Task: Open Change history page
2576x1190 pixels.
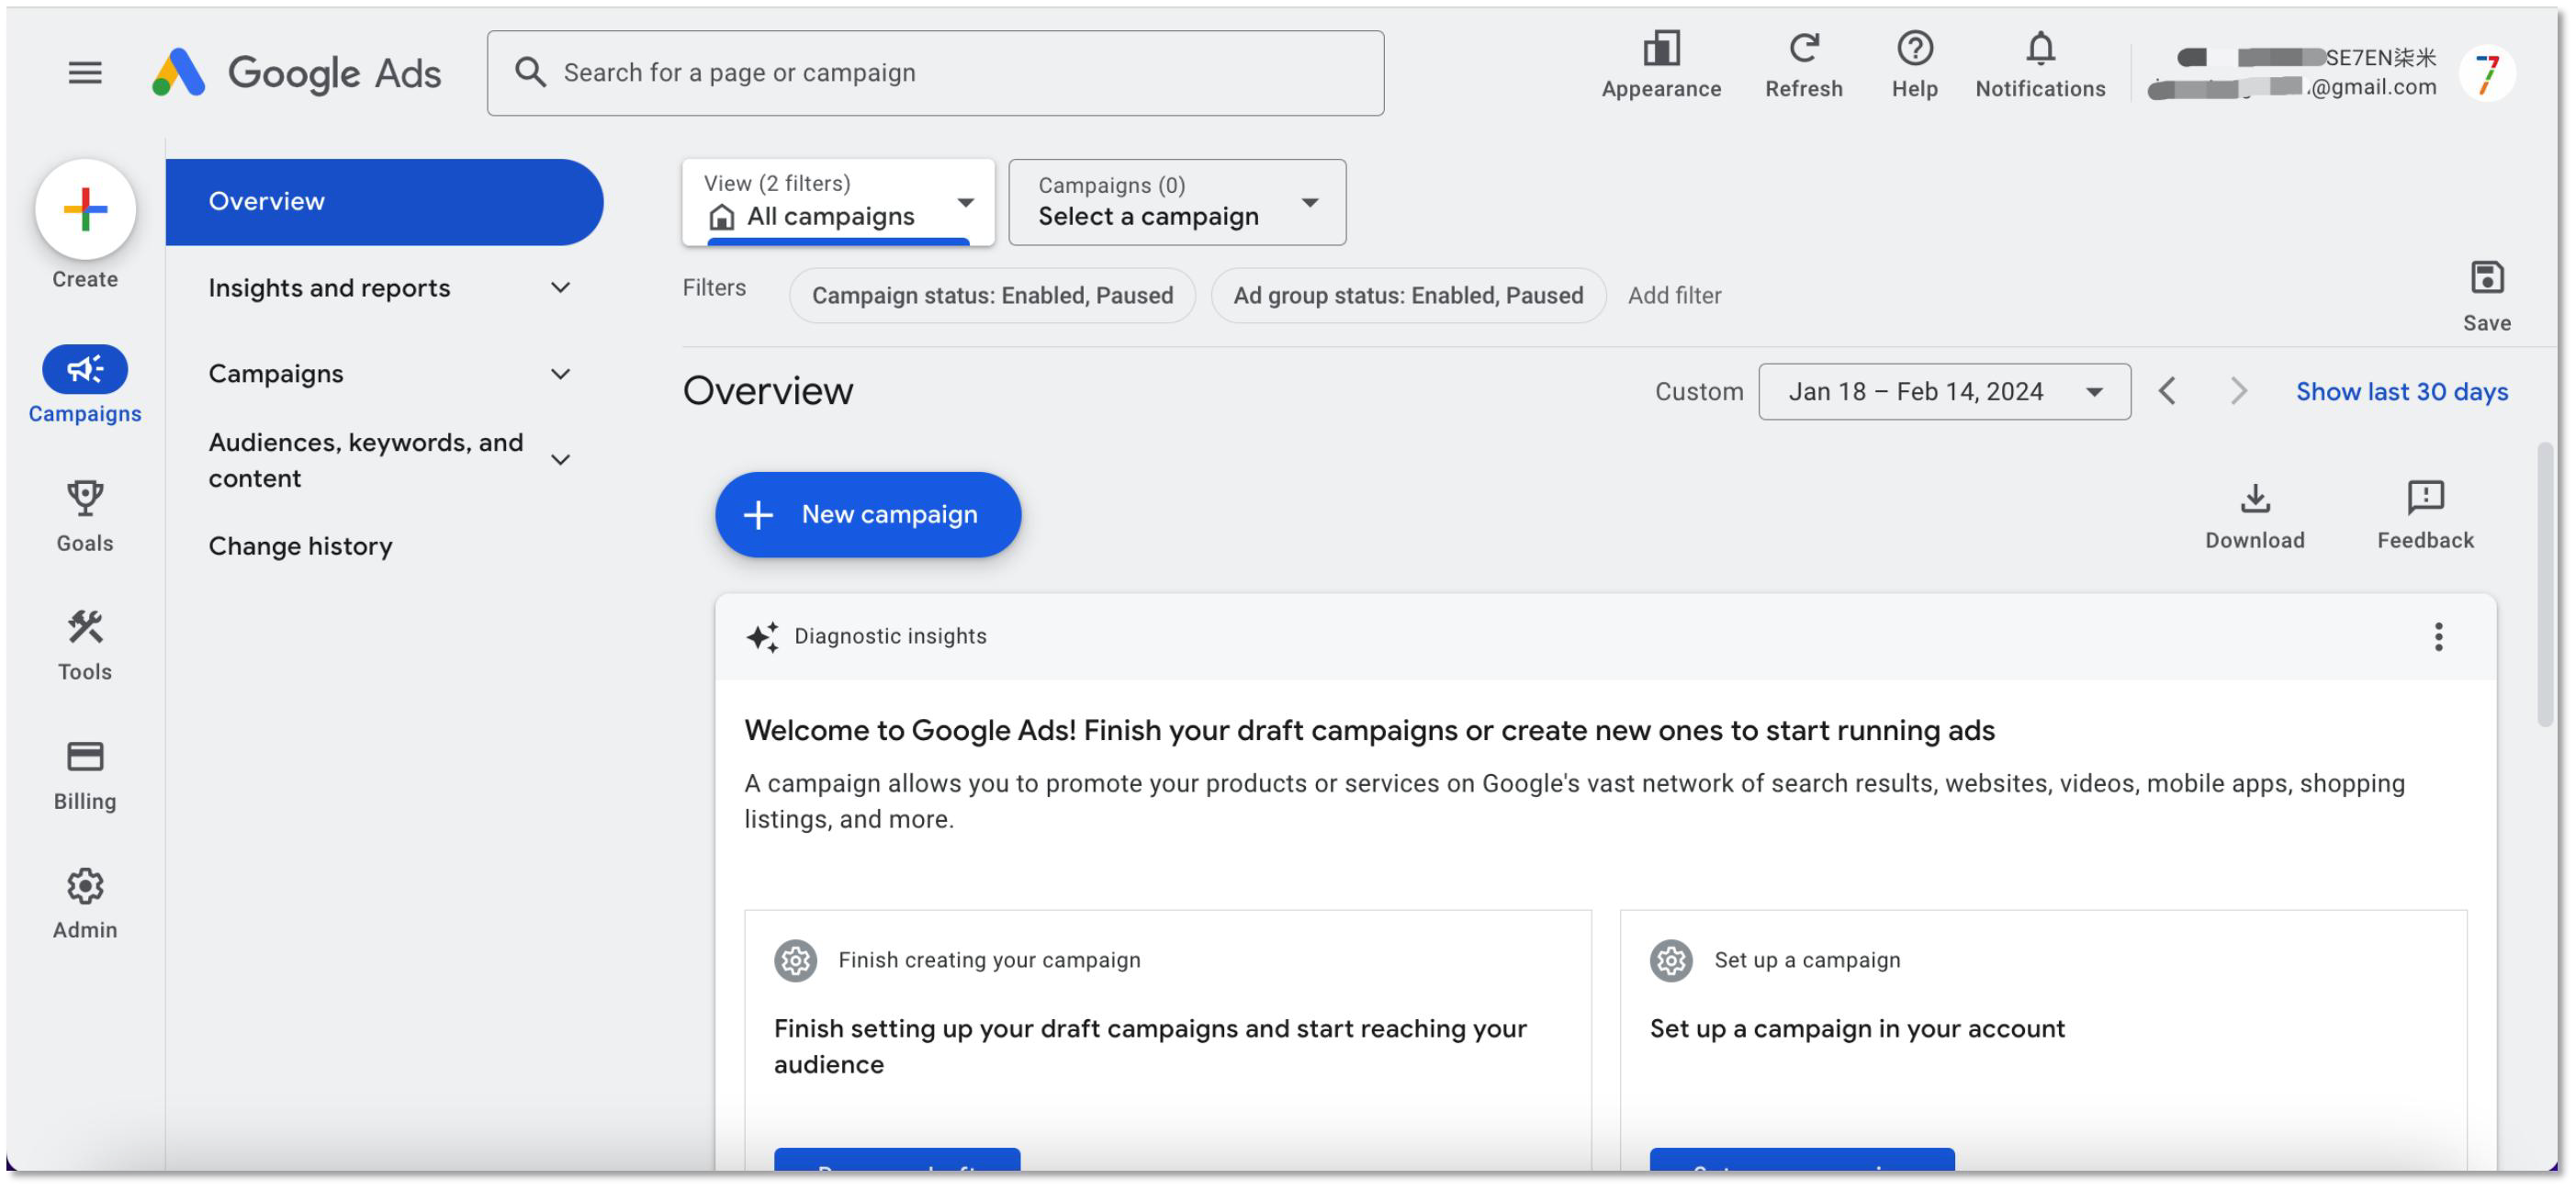Action: pyautogui.click(x=300, y=546)
